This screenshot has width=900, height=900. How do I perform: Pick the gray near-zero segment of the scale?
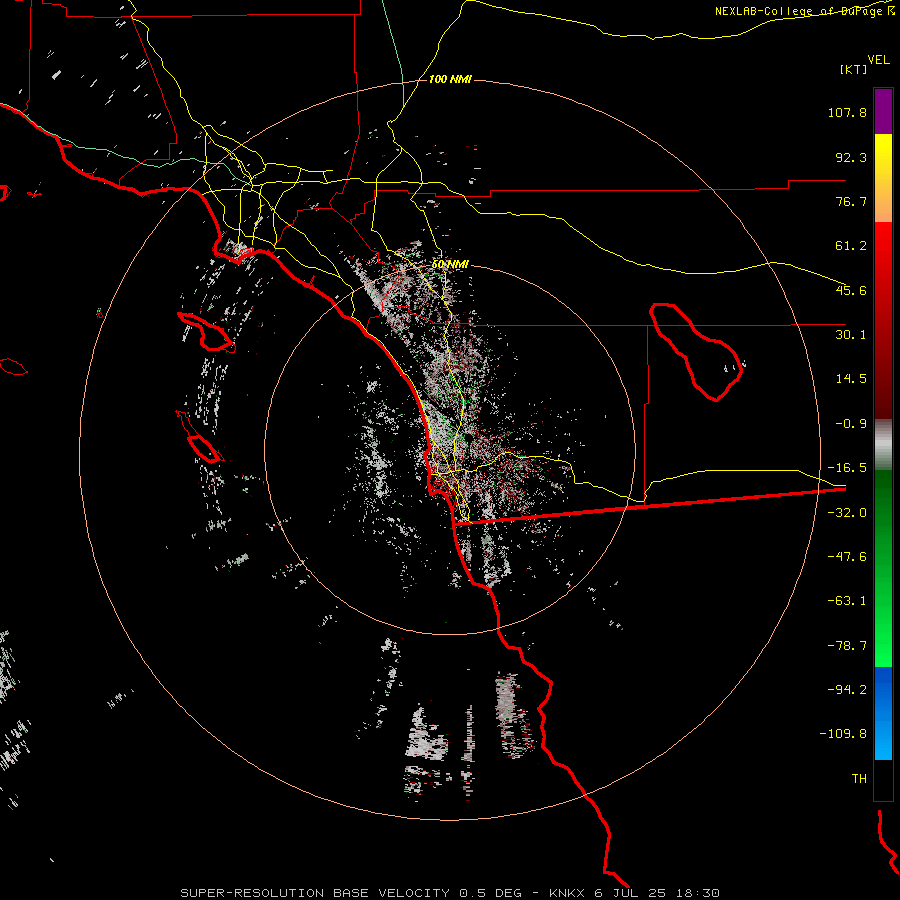coord(883,444)
